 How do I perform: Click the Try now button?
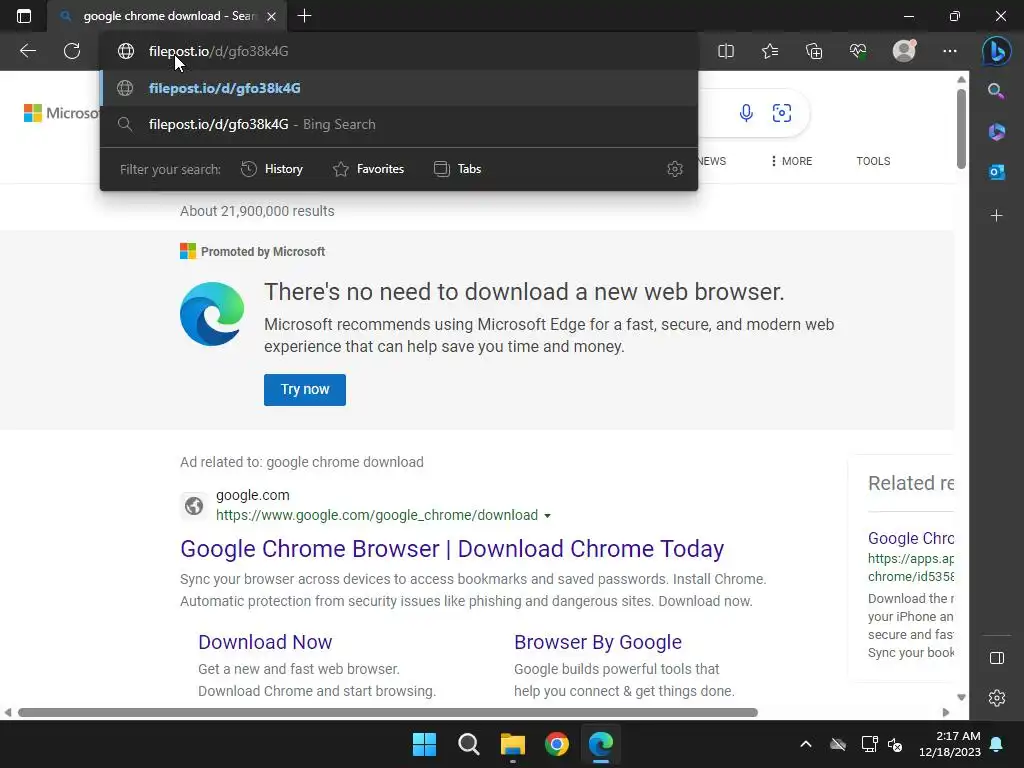click(x=305, y=390)
